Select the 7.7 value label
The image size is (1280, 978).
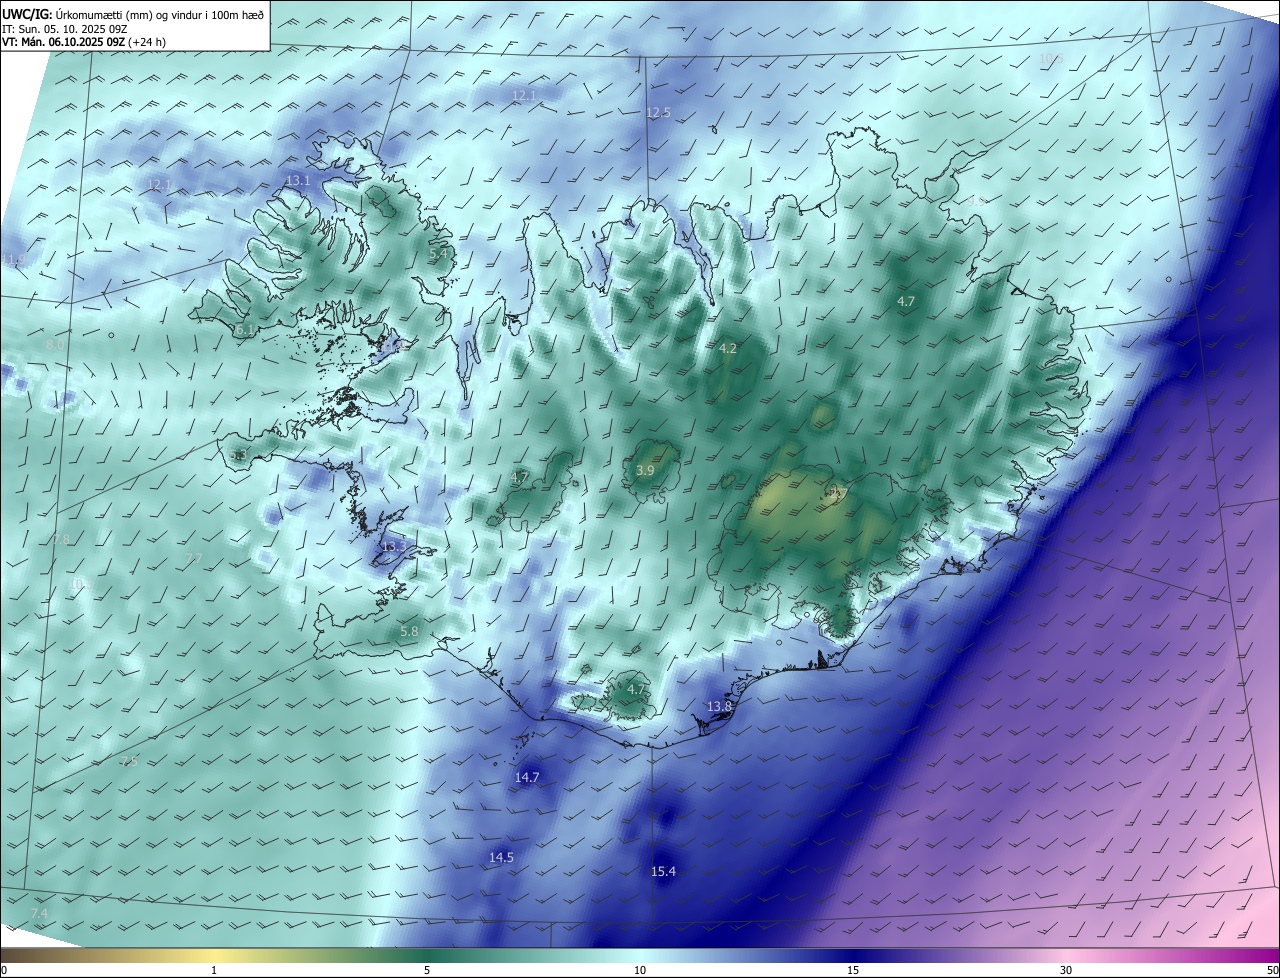(x=194, y=558)
